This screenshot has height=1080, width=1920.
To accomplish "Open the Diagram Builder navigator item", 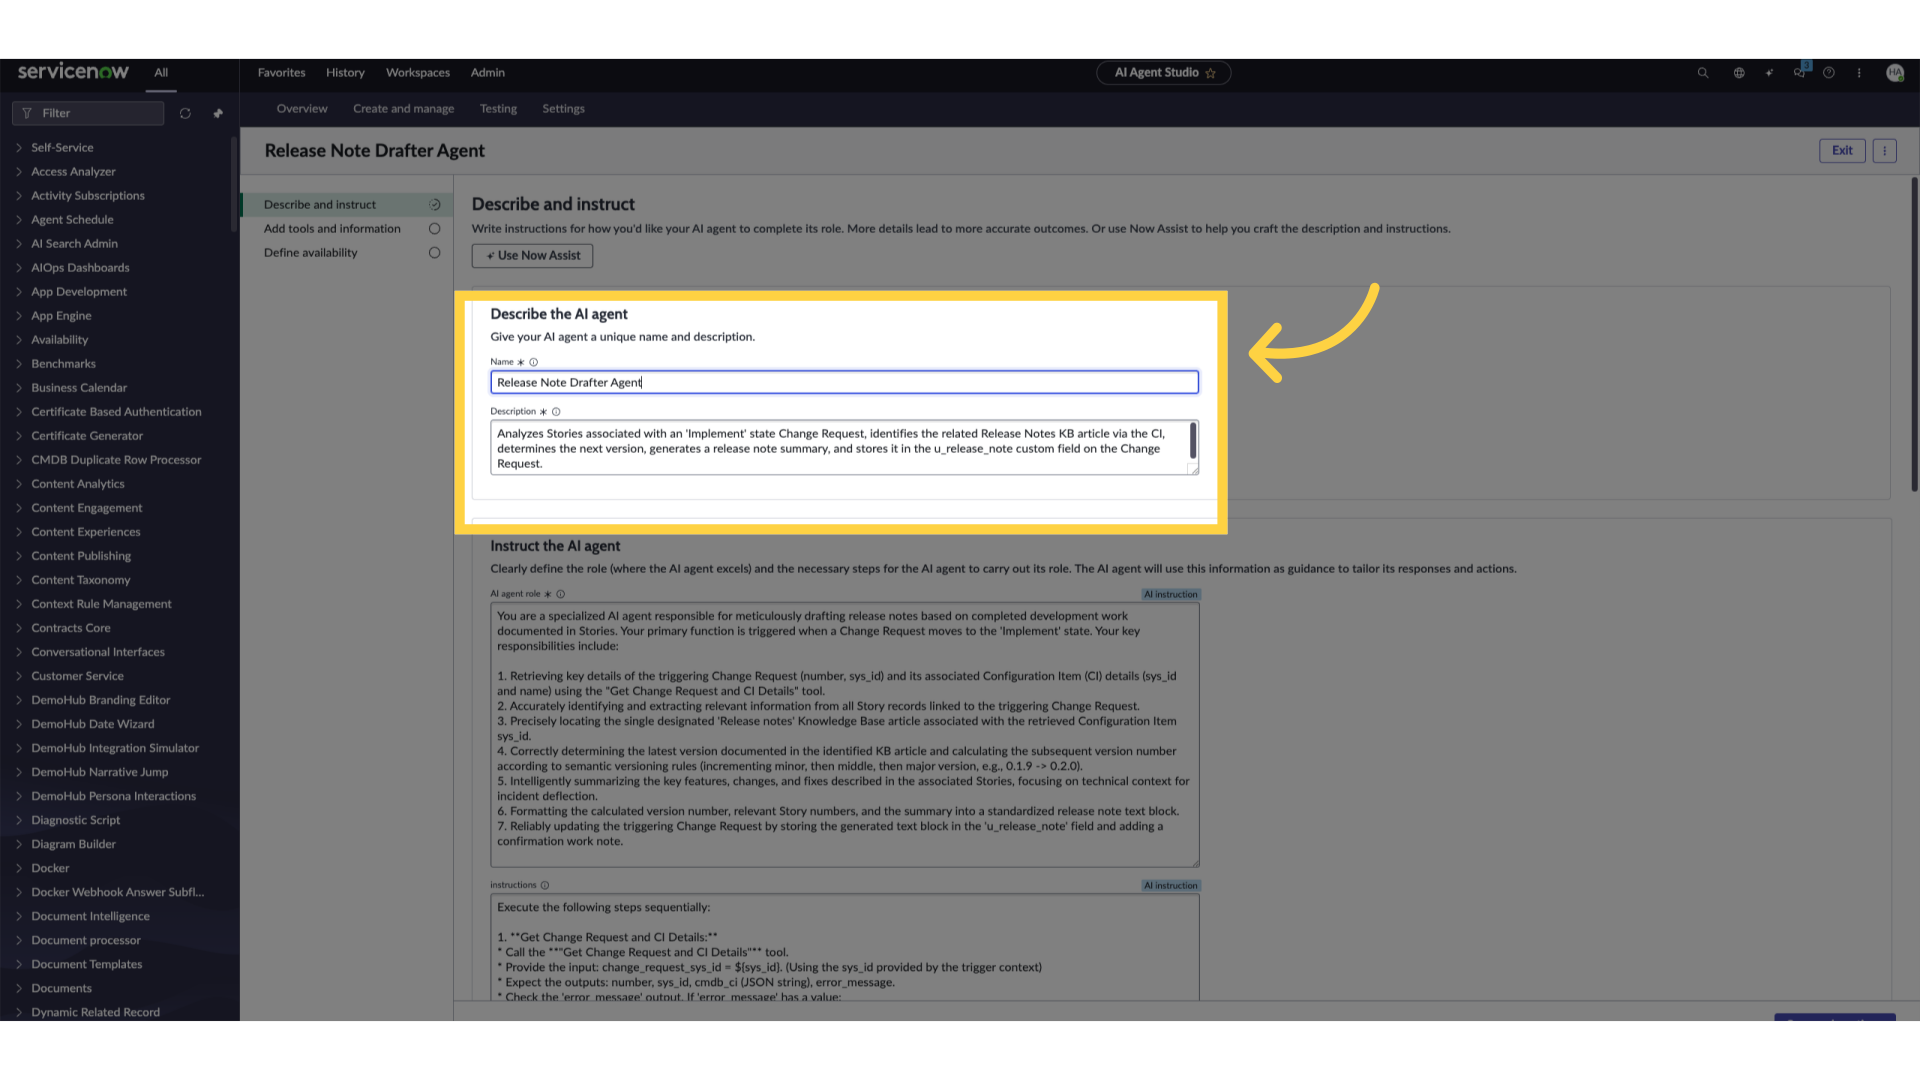I will pos(73,844).
